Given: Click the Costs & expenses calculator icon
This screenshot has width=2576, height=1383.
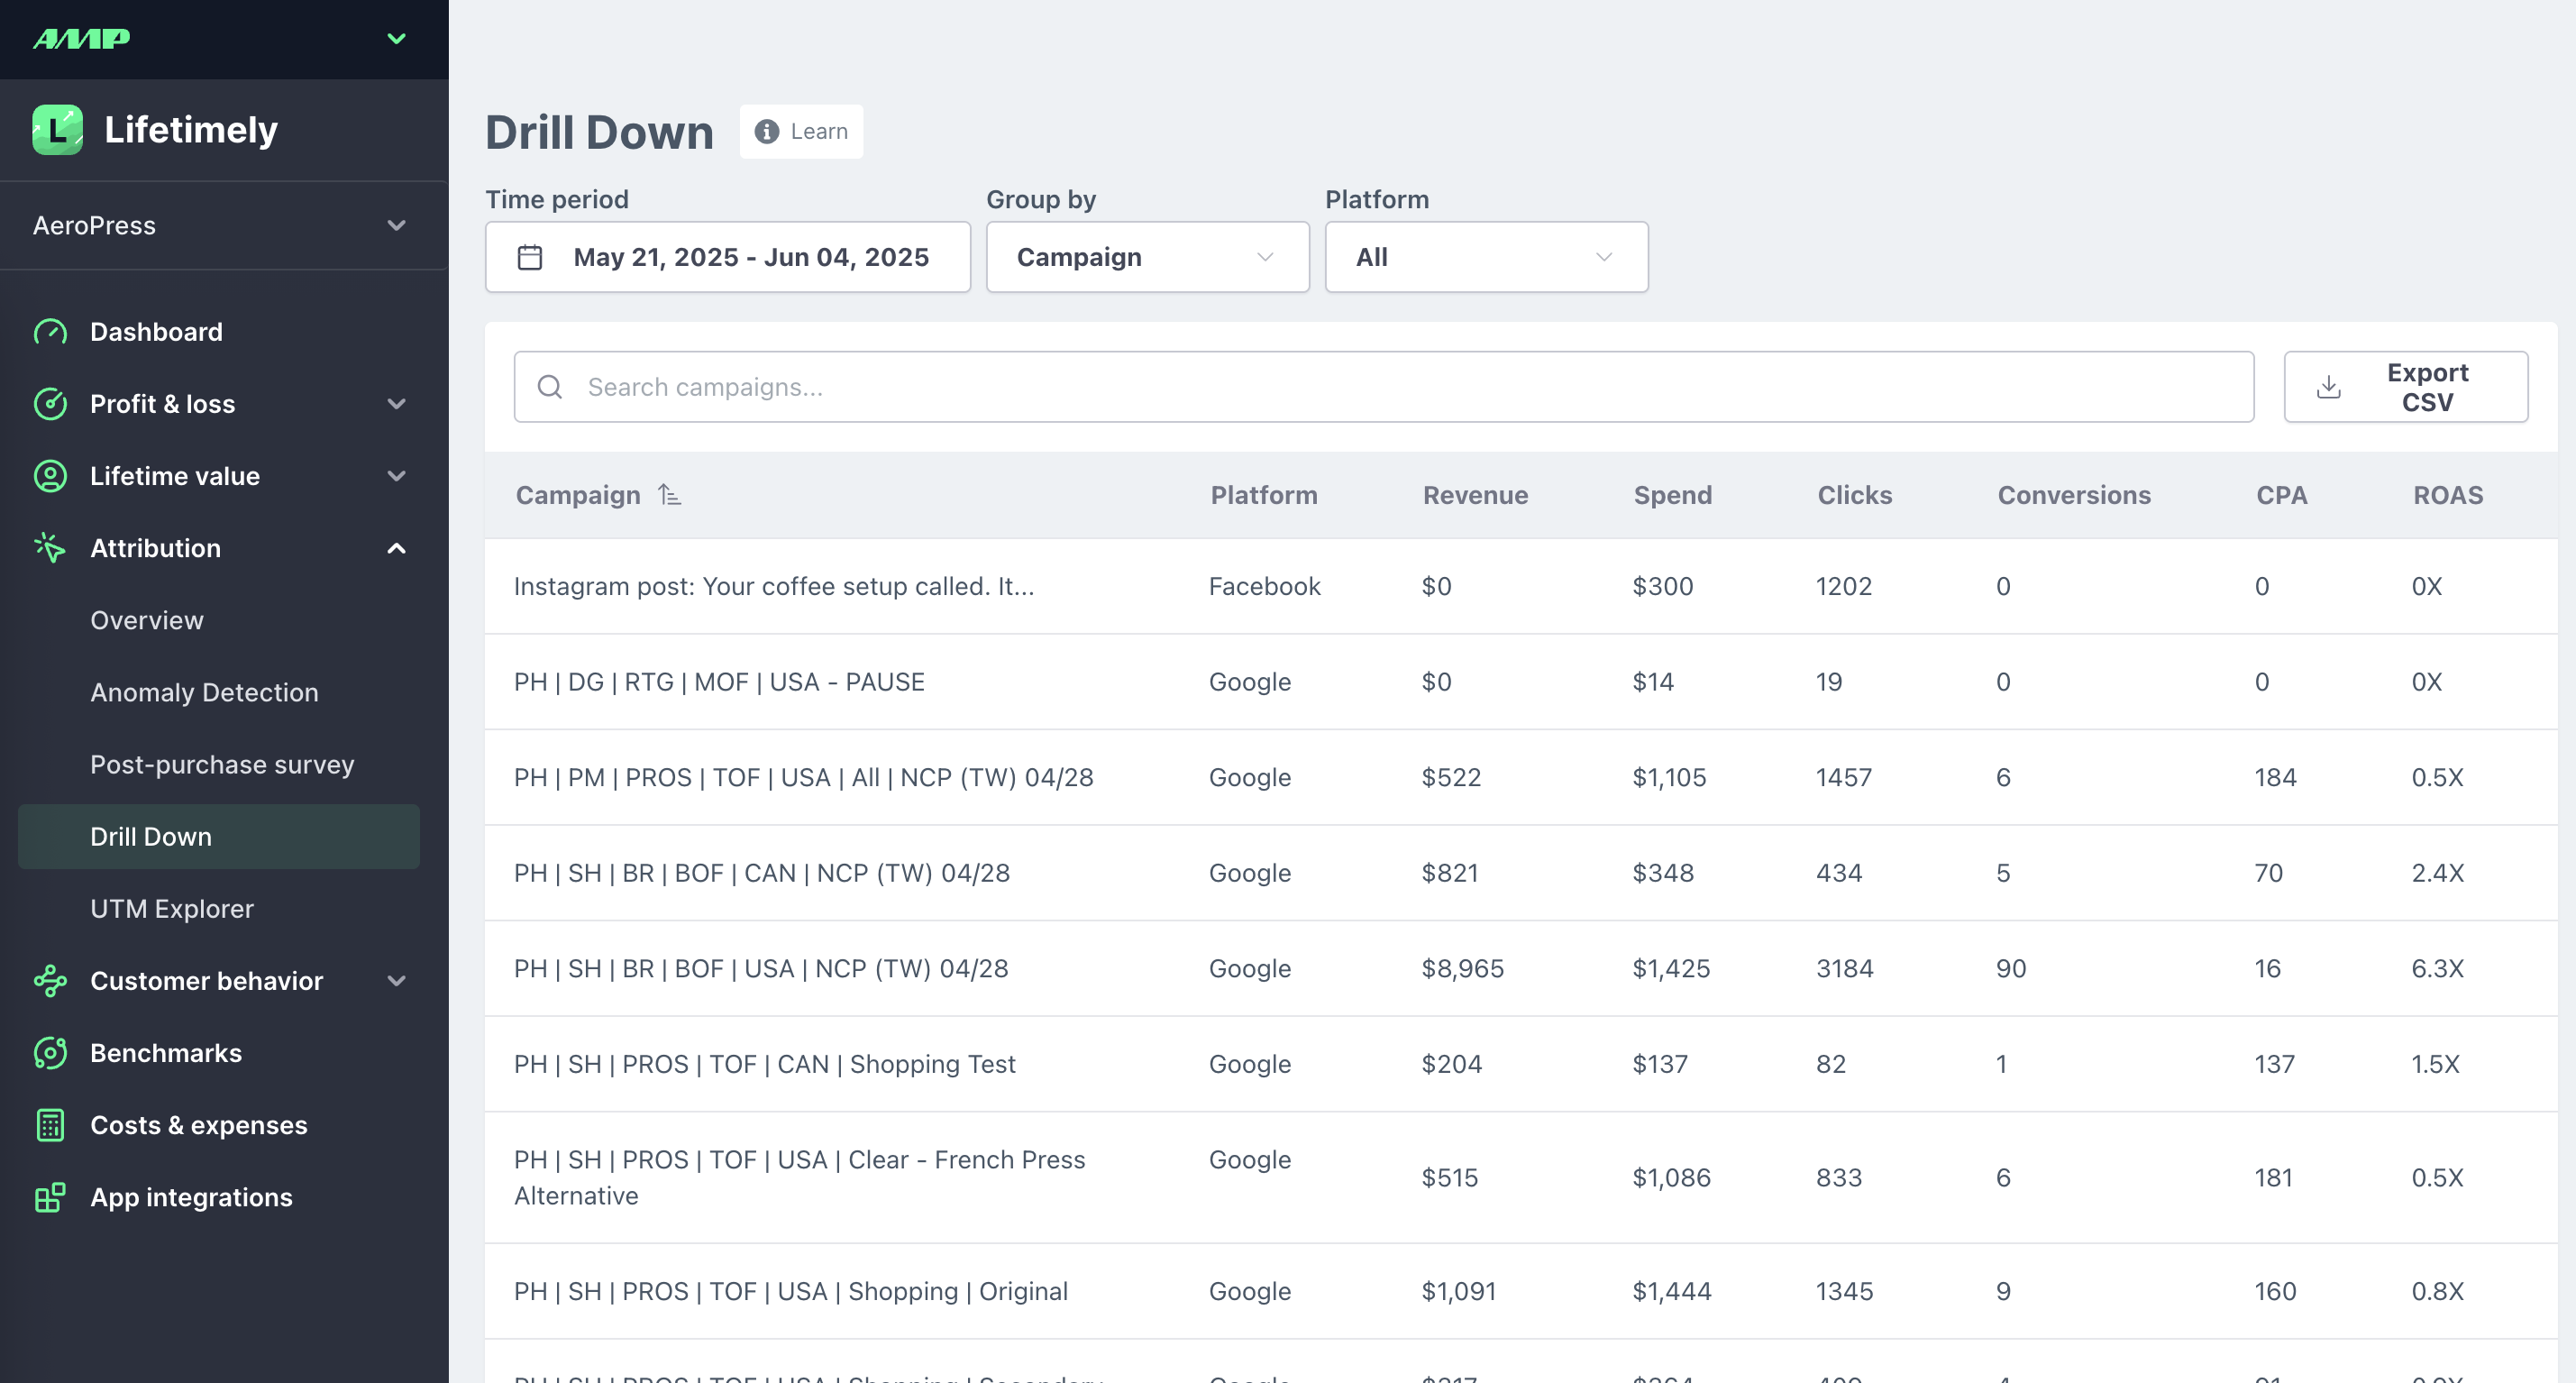Looking at the screenshot, I should pos(50,1125).
